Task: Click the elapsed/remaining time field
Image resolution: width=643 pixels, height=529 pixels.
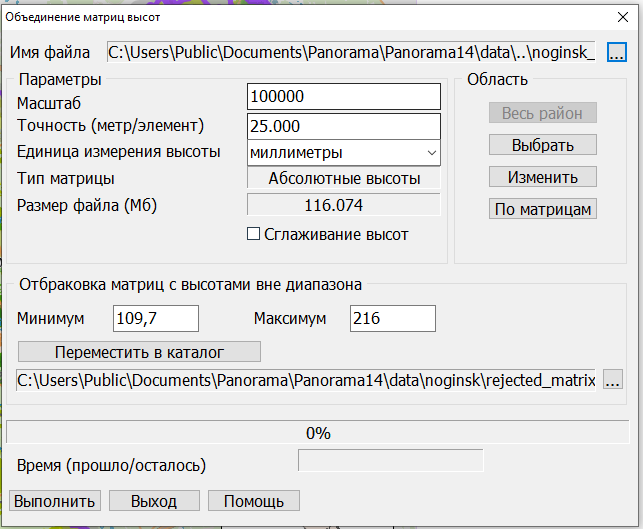Action: [x=391, y=461]
